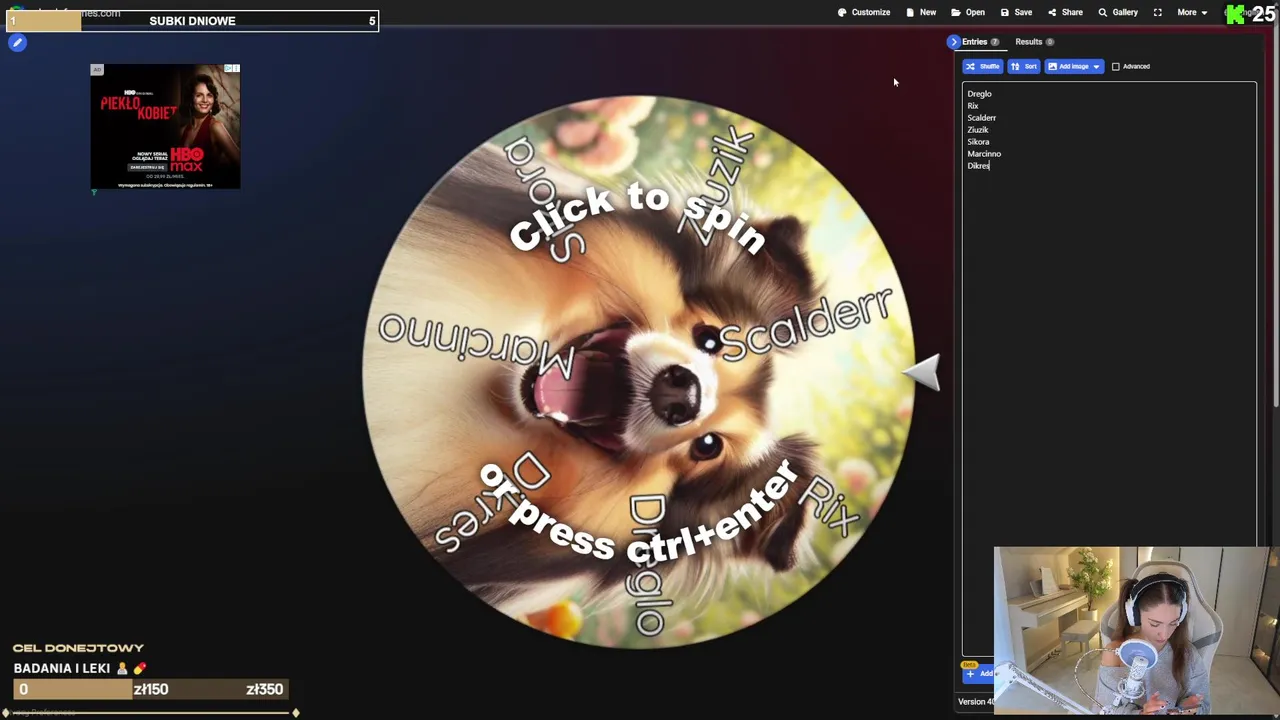Click the Dreglo entry line

(x=979, y=94)
